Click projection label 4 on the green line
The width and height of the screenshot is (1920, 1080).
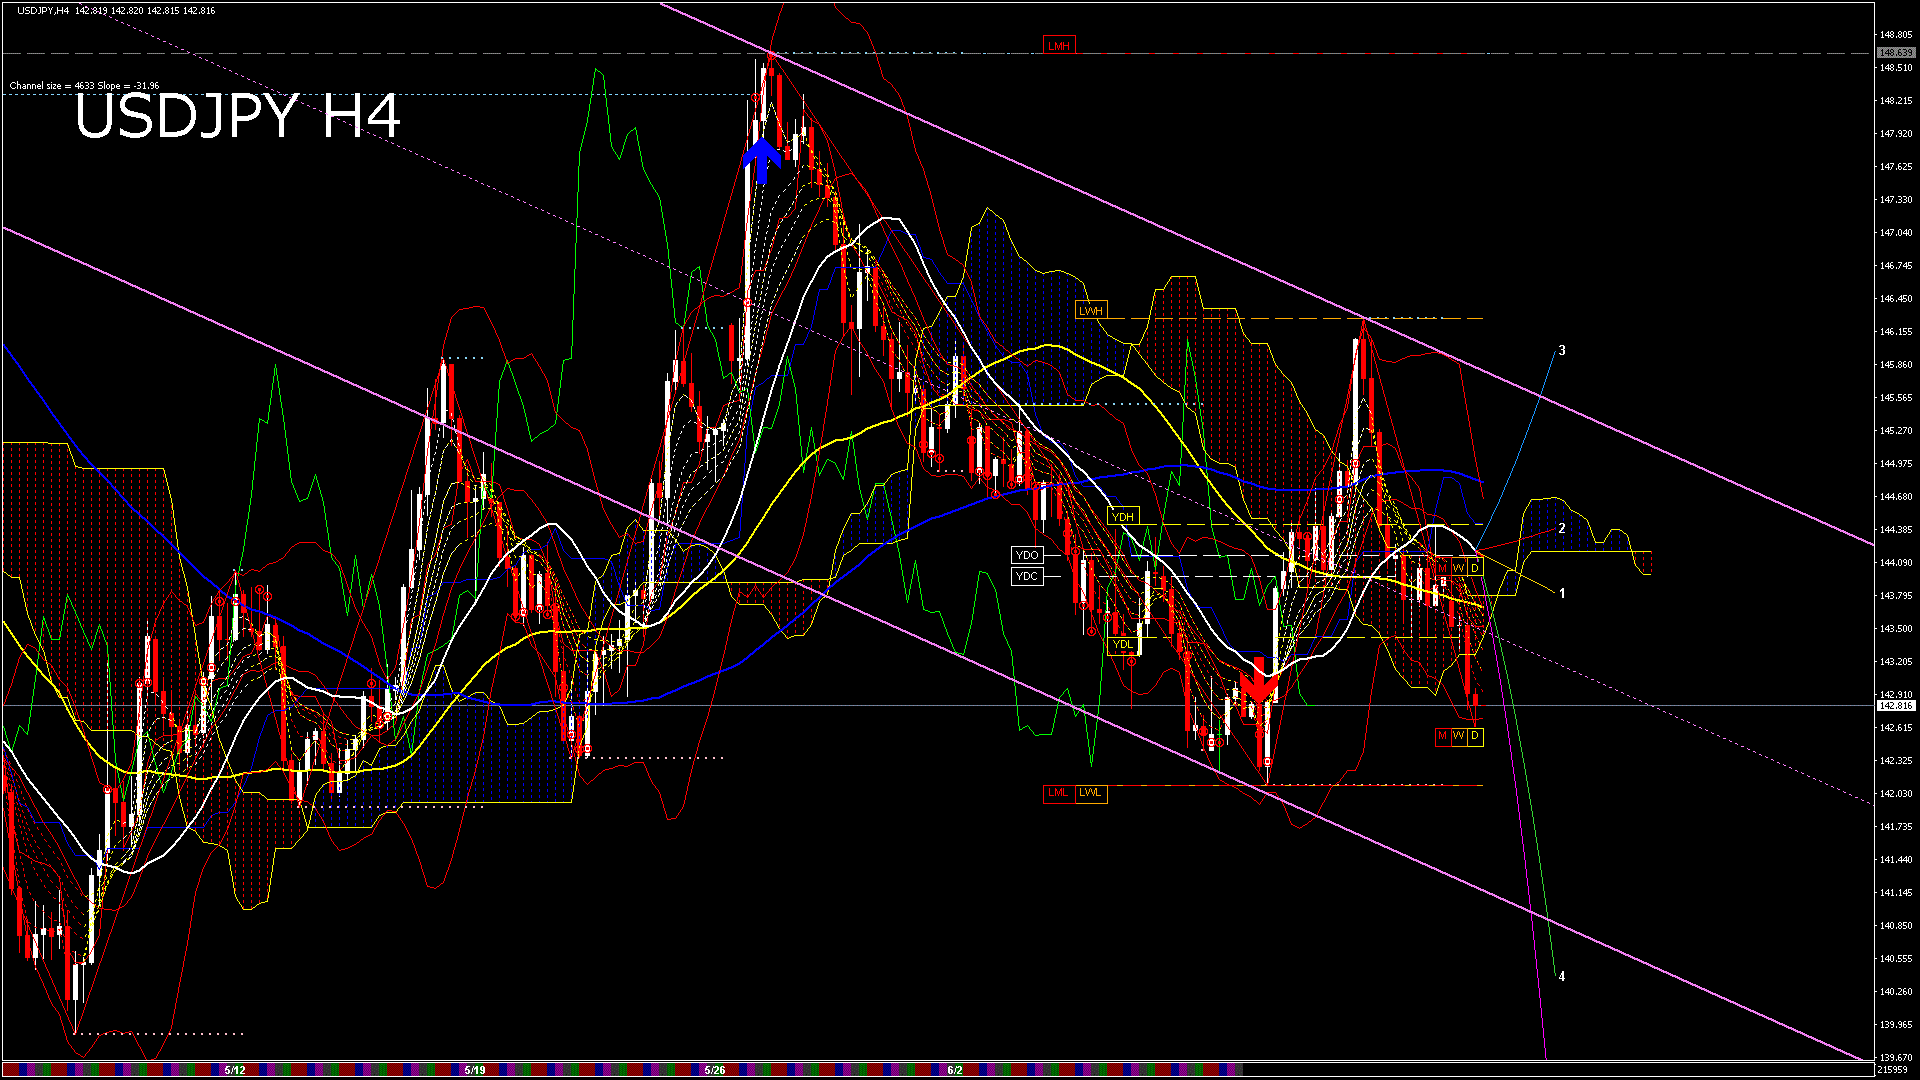(x=1562, y=977)
